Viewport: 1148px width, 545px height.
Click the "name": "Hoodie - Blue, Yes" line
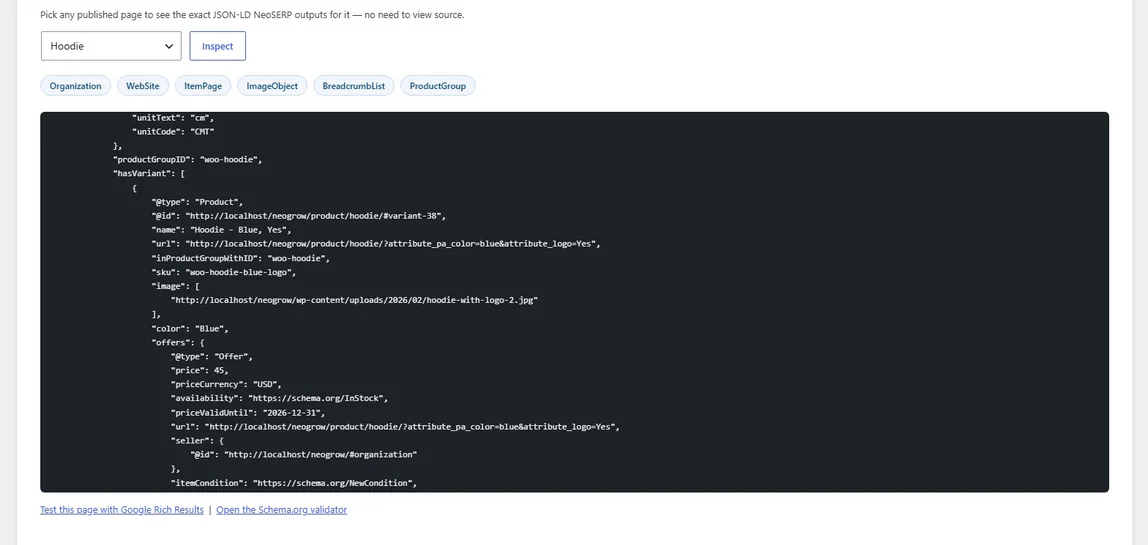click(x=222, y=230)
